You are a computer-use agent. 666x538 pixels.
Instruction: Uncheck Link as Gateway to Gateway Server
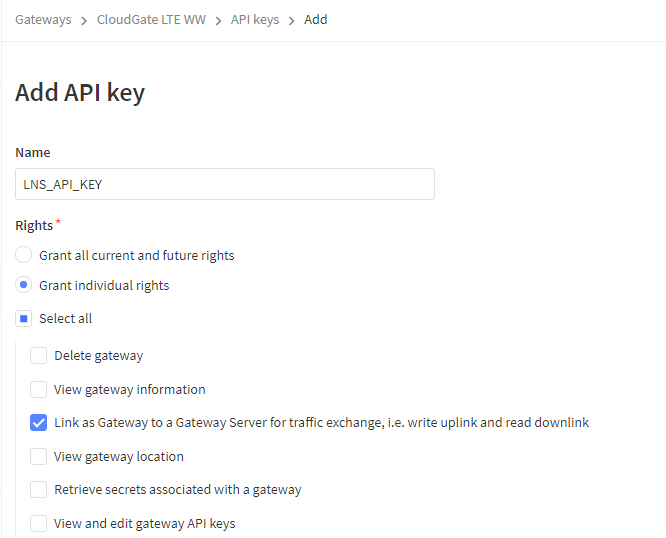pyautogui.click(x=38, y=423)
